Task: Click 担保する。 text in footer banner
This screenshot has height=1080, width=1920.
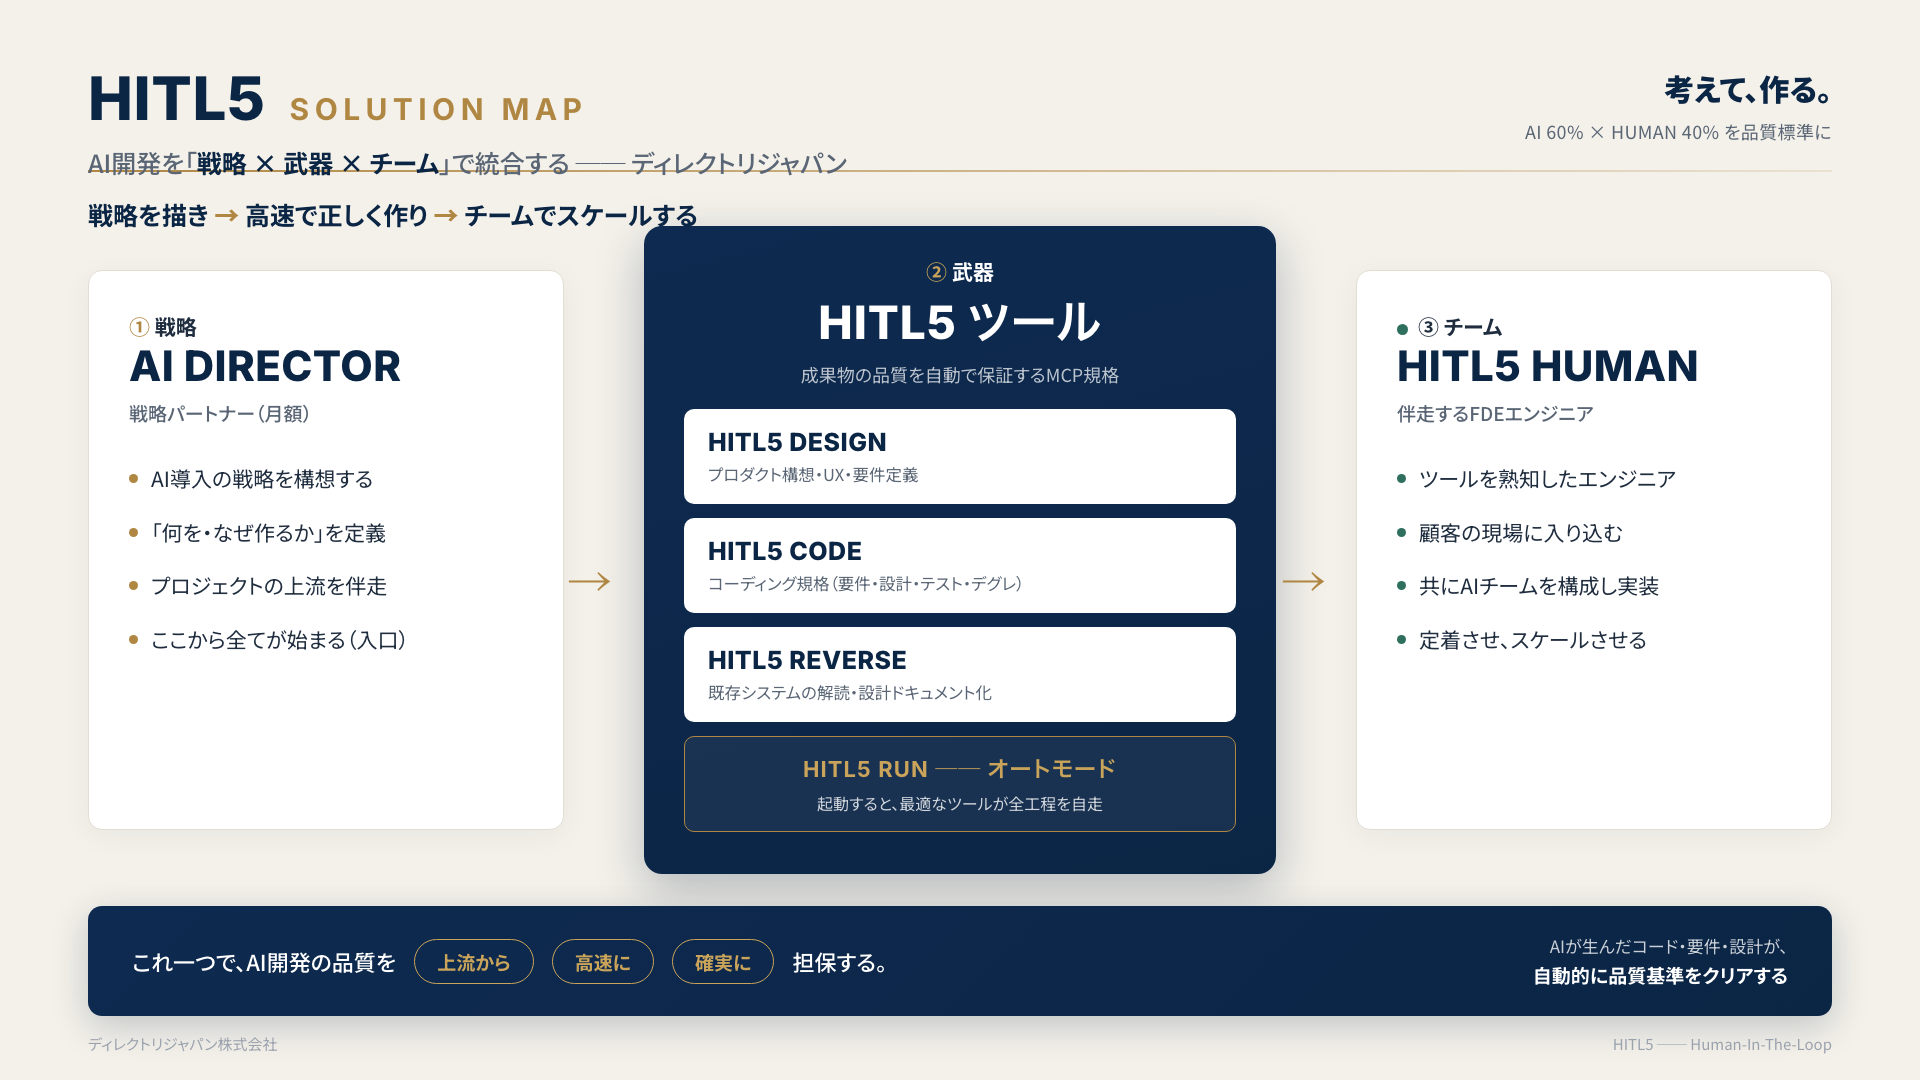Action: [x=840, y=963]
